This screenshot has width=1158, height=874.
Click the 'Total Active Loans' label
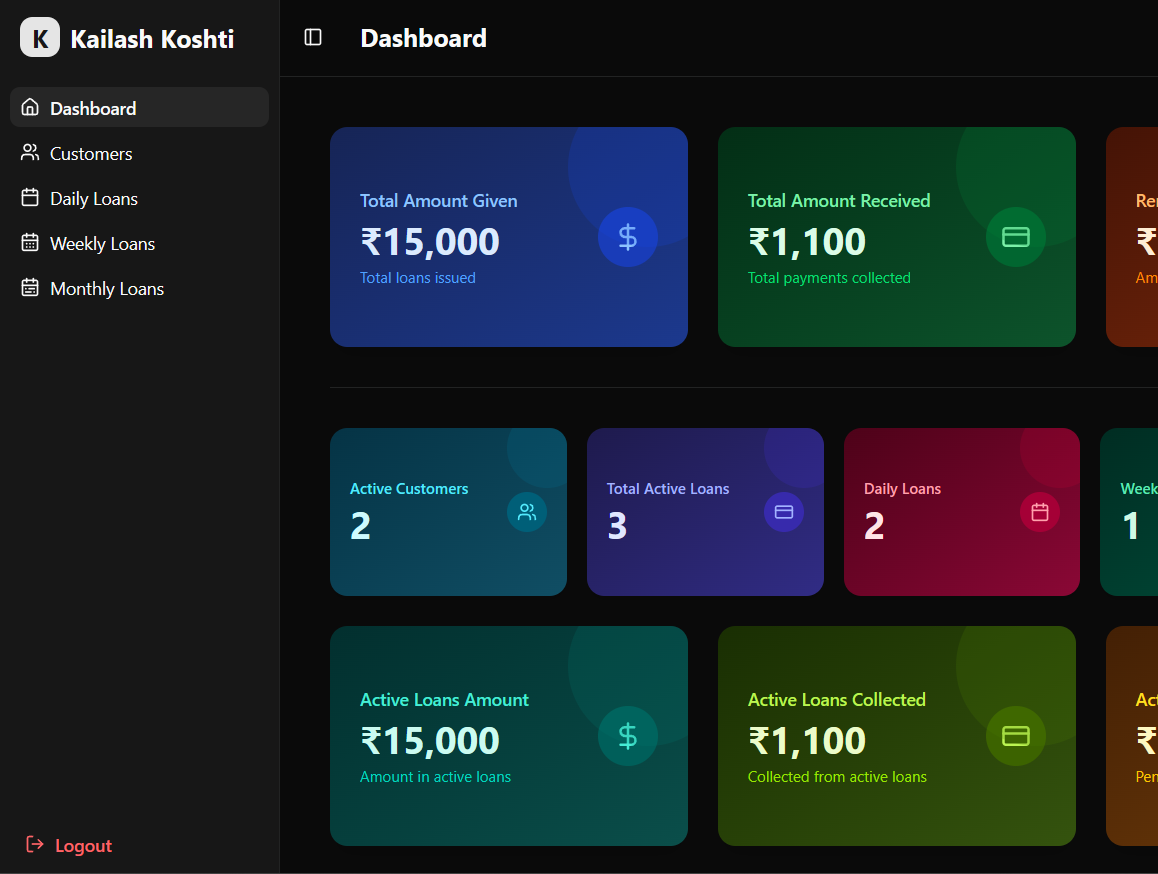668,489
